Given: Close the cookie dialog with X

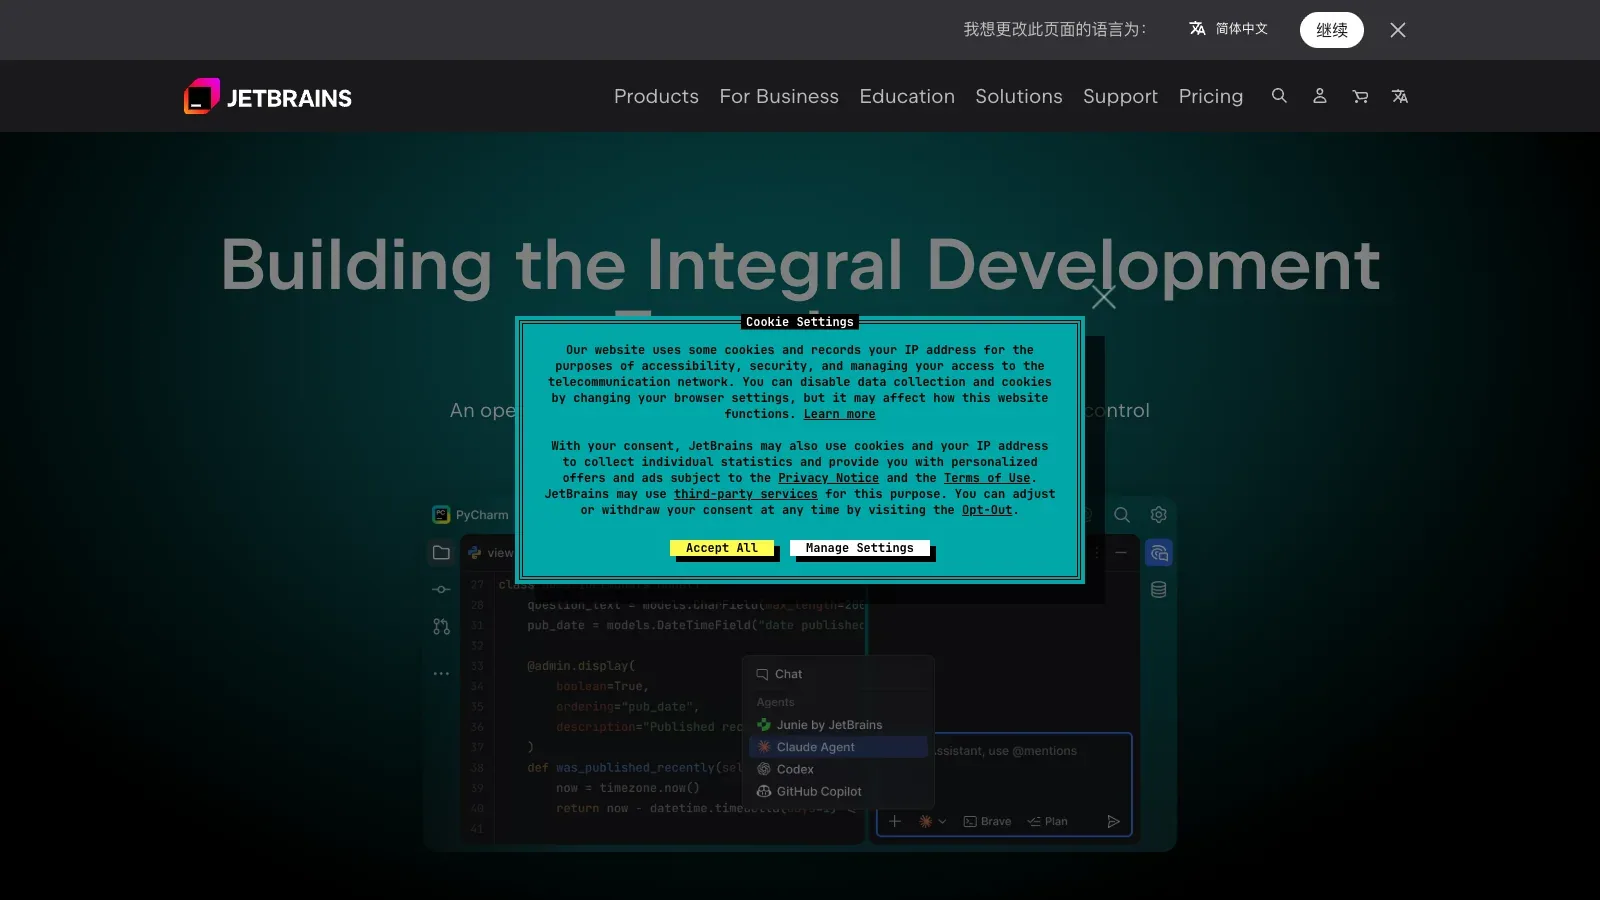Looking at the screenshot, I should point(1103,297).
